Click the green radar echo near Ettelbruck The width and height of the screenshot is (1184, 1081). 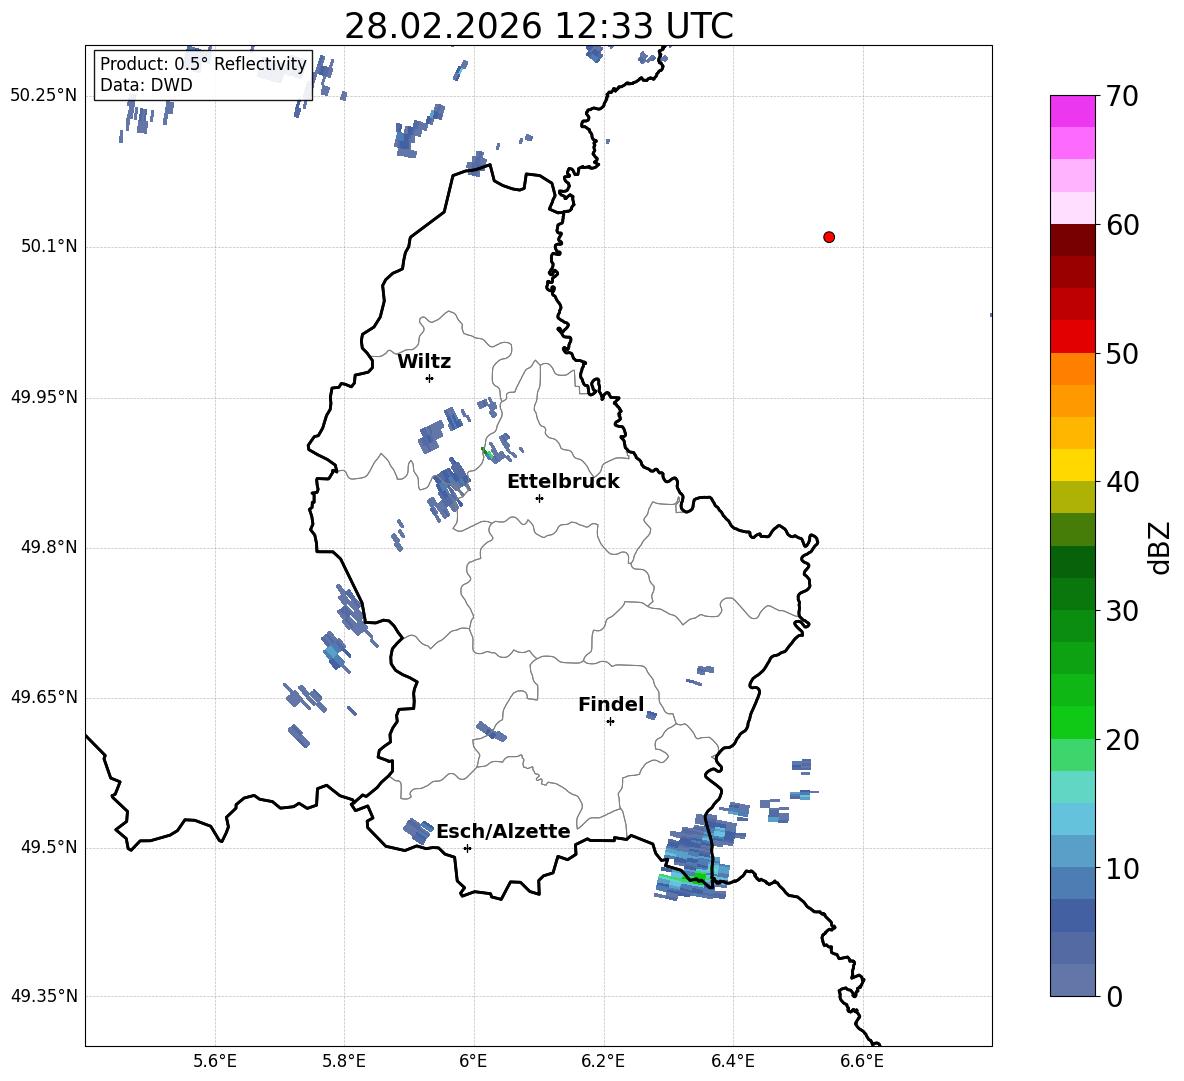[486, 452]
